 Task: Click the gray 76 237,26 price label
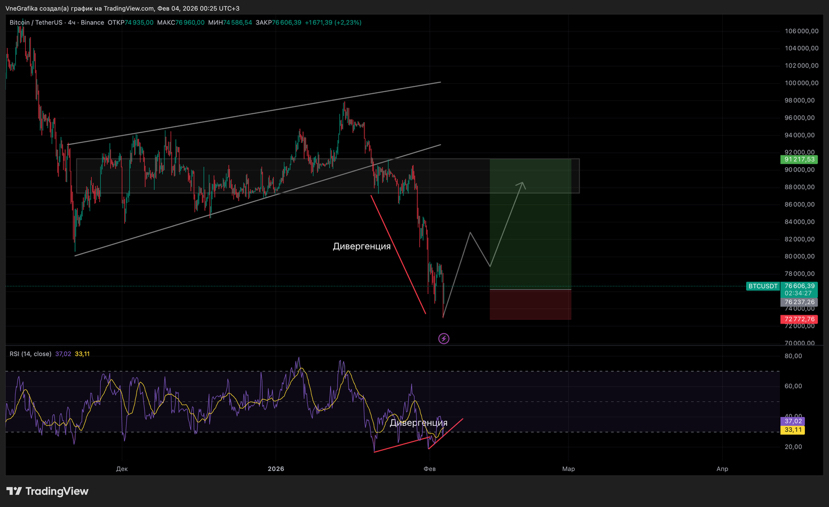[799, 302]
